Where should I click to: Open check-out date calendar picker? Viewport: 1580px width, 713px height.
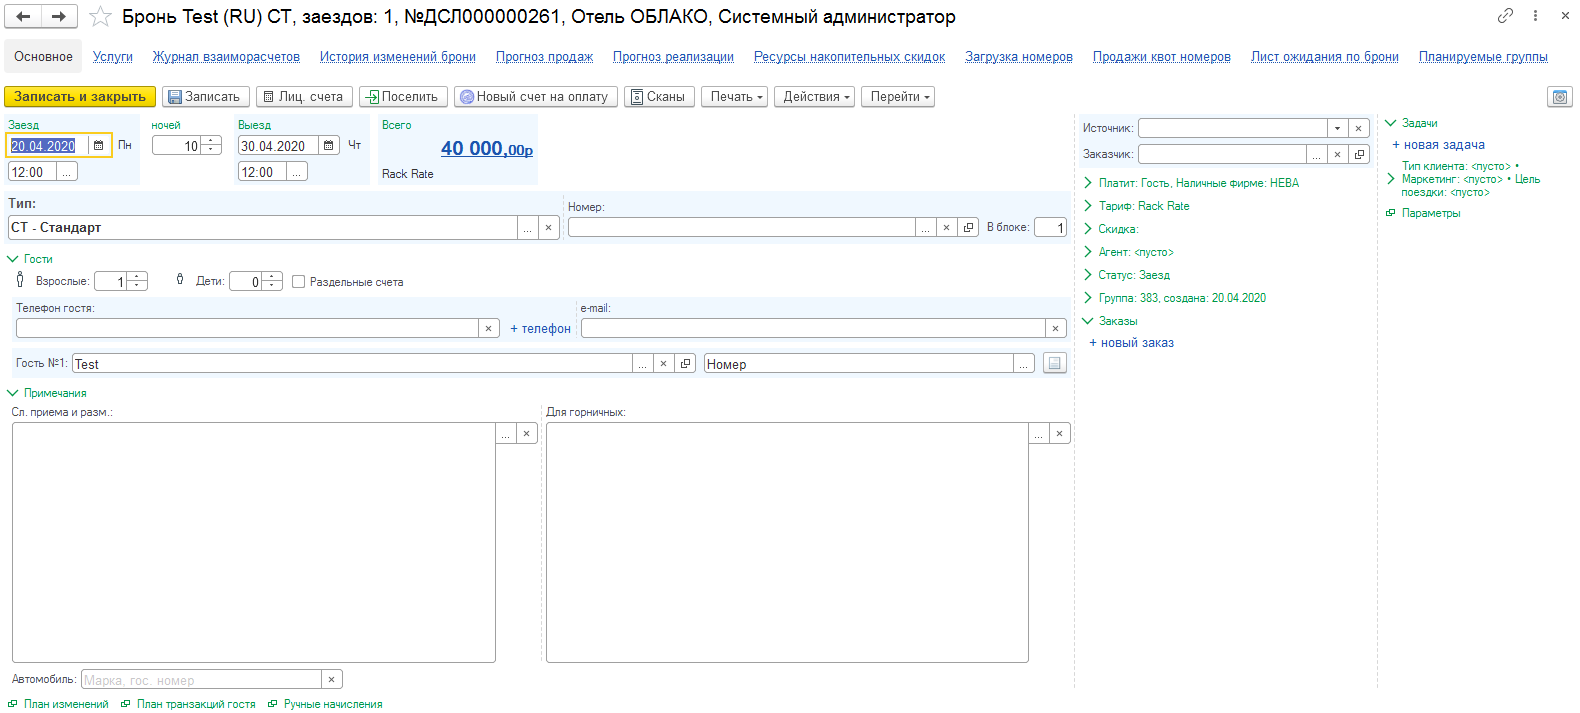pyautogui.click(x=329, y=146)
